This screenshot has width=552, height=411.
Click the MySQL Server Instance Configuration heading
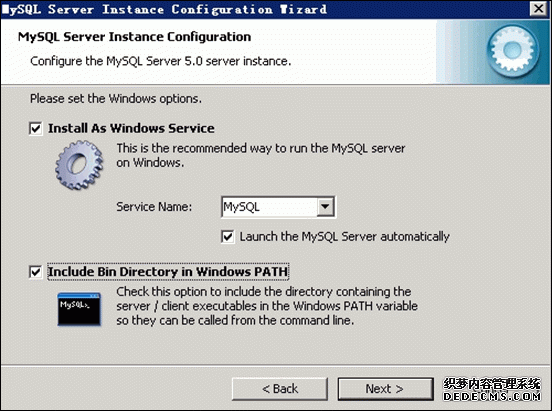134,37
